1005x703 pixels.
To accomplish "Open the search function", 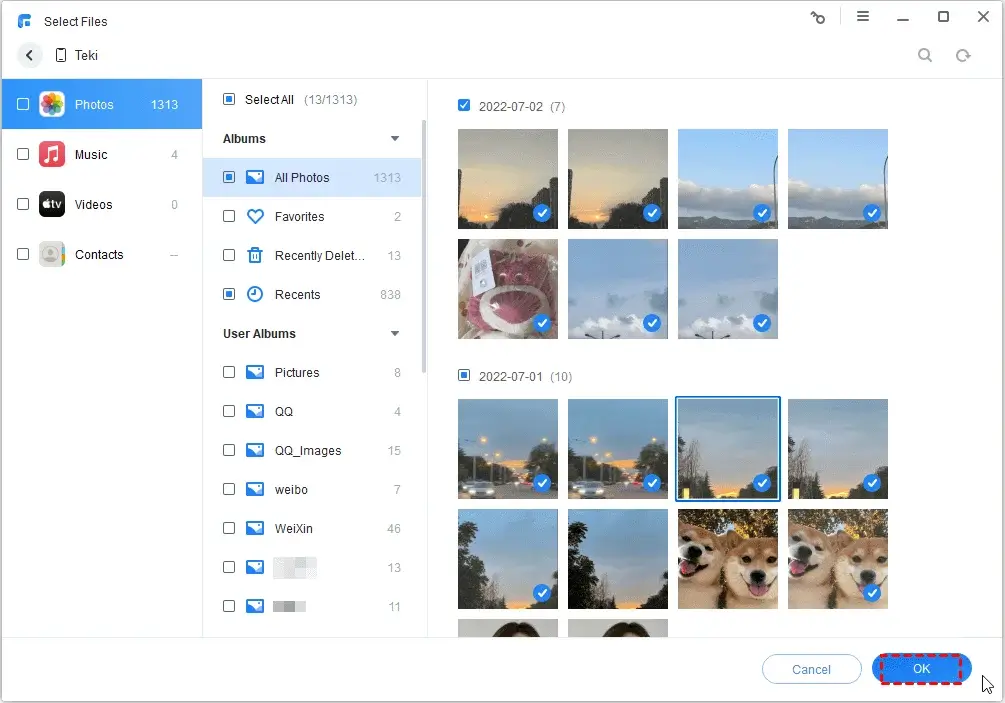I will pyautogui.click(x=925, y=55).
